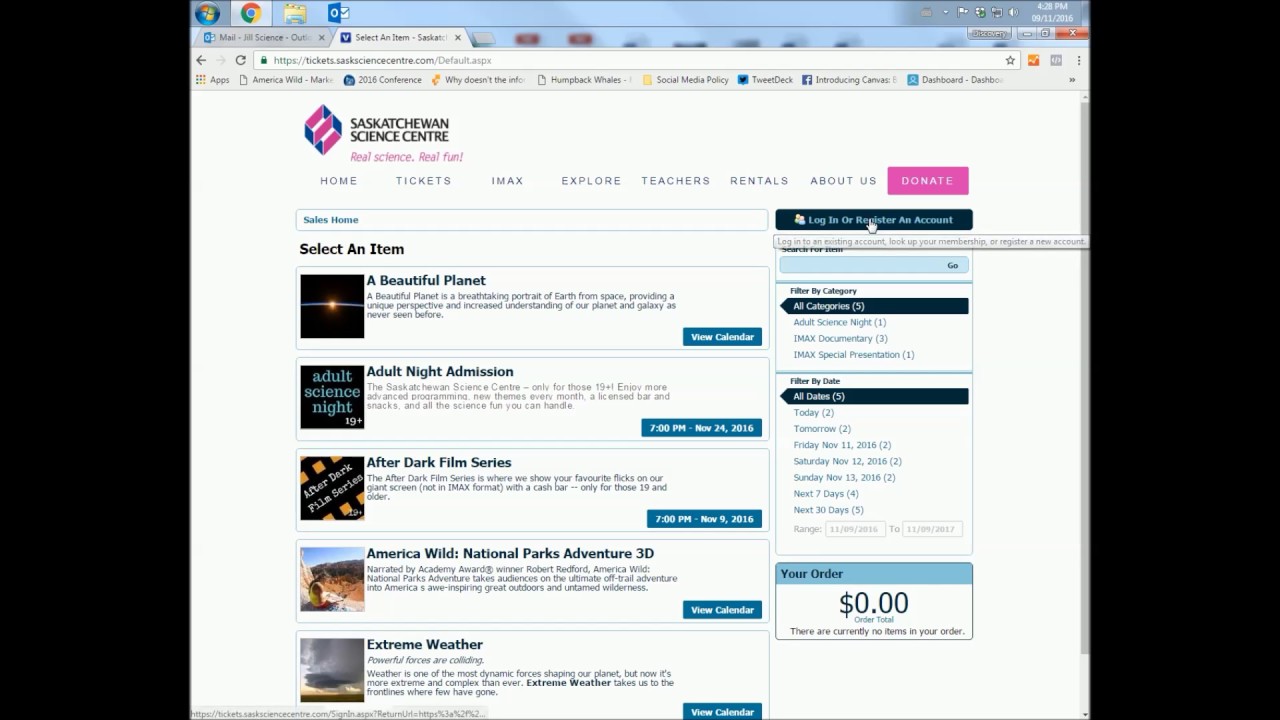The image size is (1280, 720).
Task: Show more bookmarks with the chevron
Action: click(x=1072, y=80)
